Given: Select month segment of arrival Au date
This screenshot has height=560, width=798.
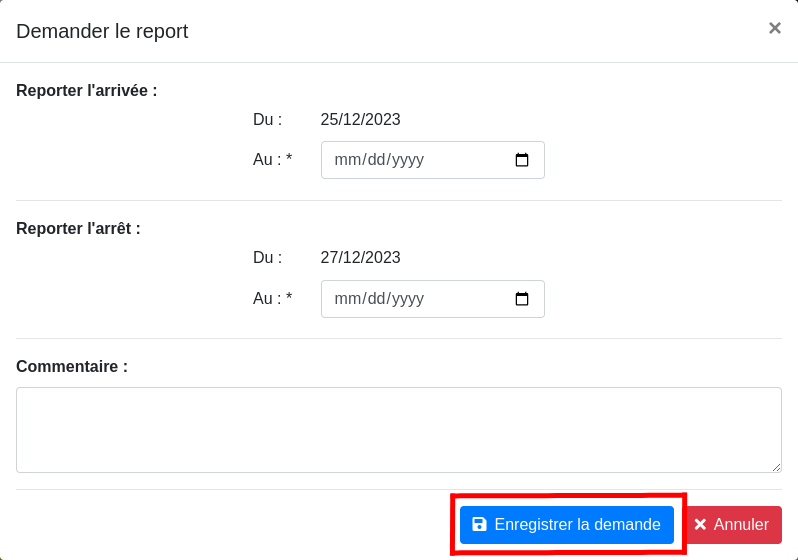Looking at the screenshot, I should pyautogui.click(x=346, y=160).
